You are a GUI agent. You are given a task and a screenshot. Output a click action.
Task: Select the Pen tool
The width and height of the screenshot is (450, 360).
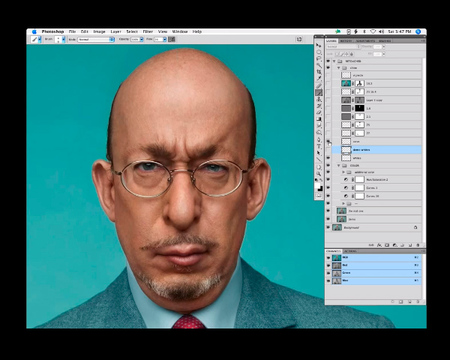click(x=319, y=139)
